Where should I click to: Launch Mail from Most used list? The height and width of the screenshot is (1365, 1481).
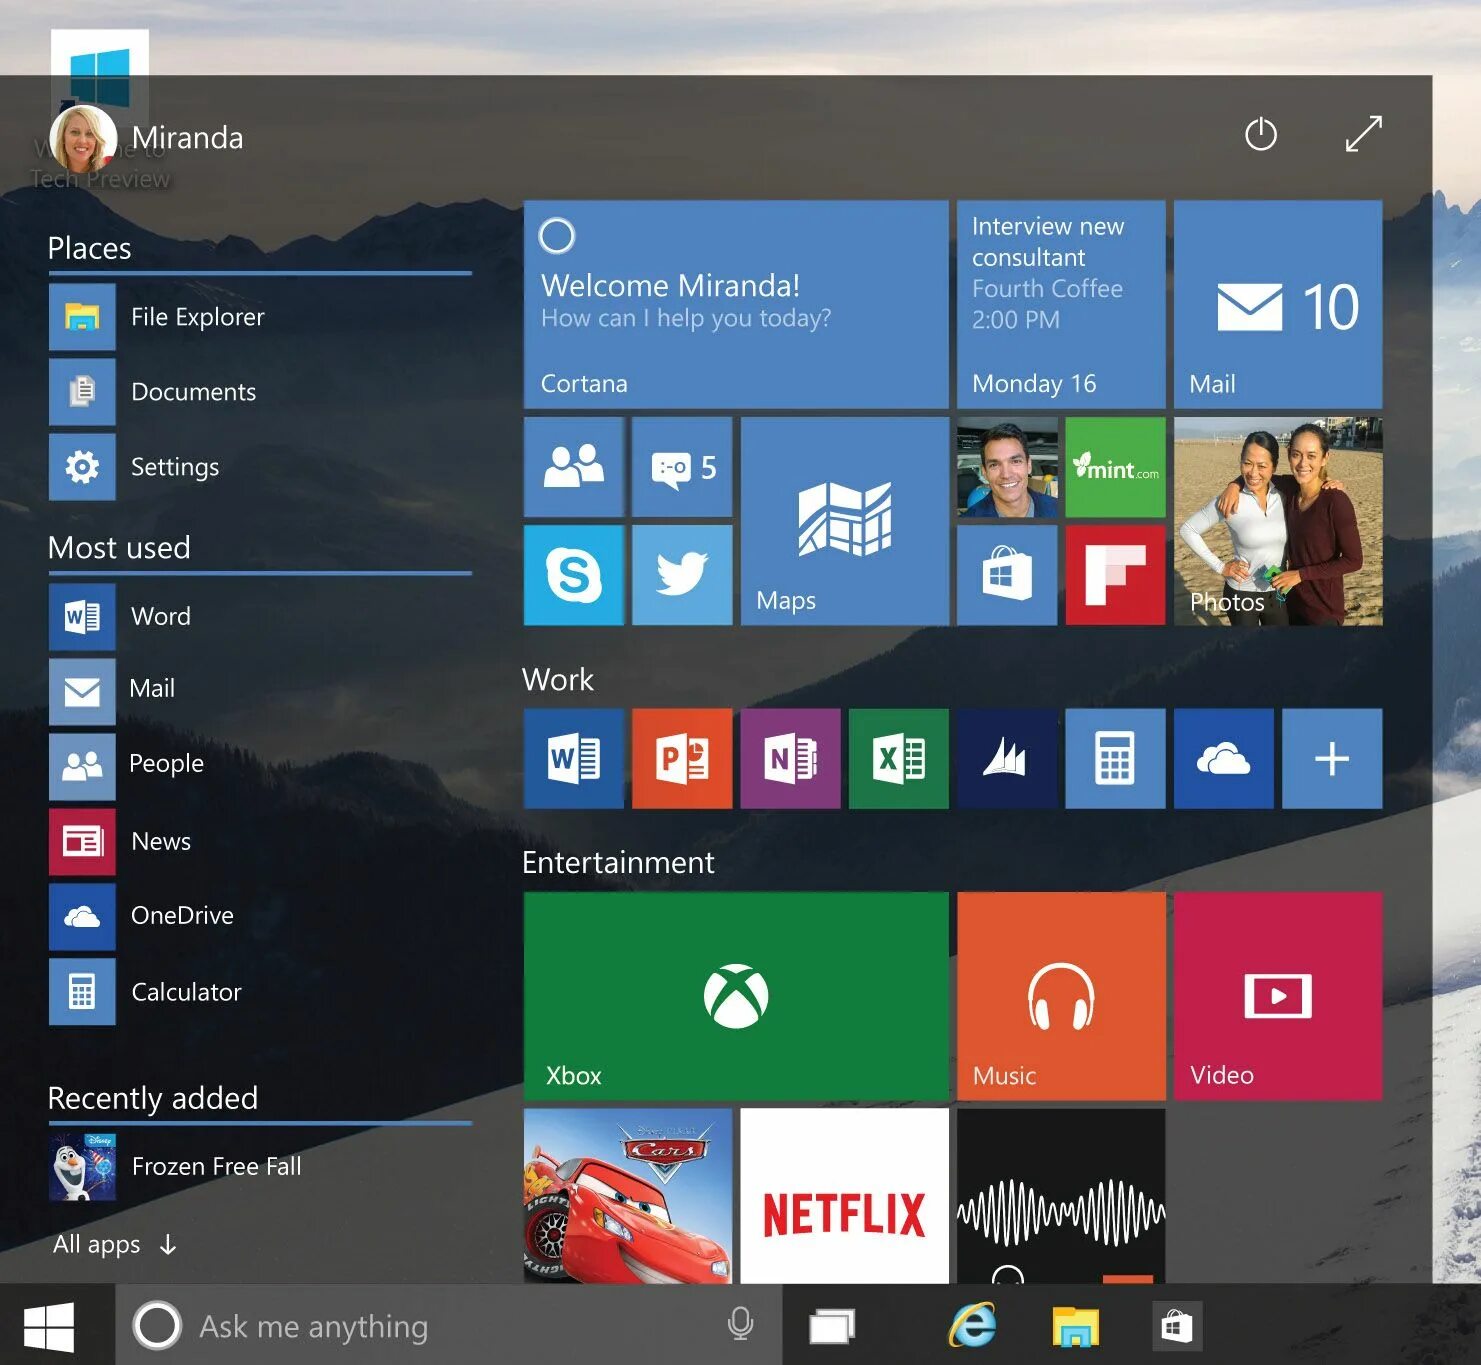tap(260, 691)
